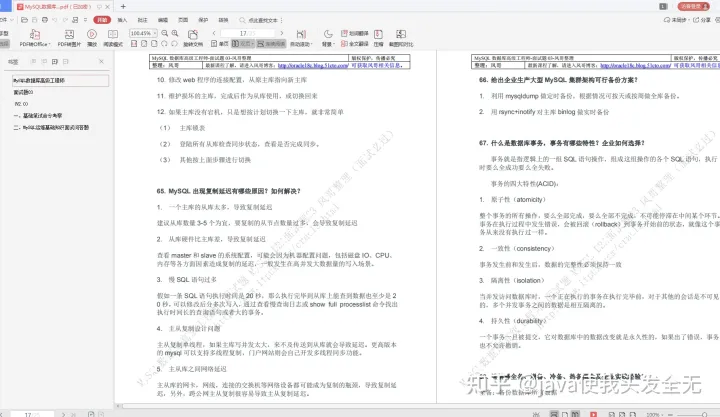Click the PDF to image converter icon
Viewport: 720px width, 417px height.
coord(69,34)
